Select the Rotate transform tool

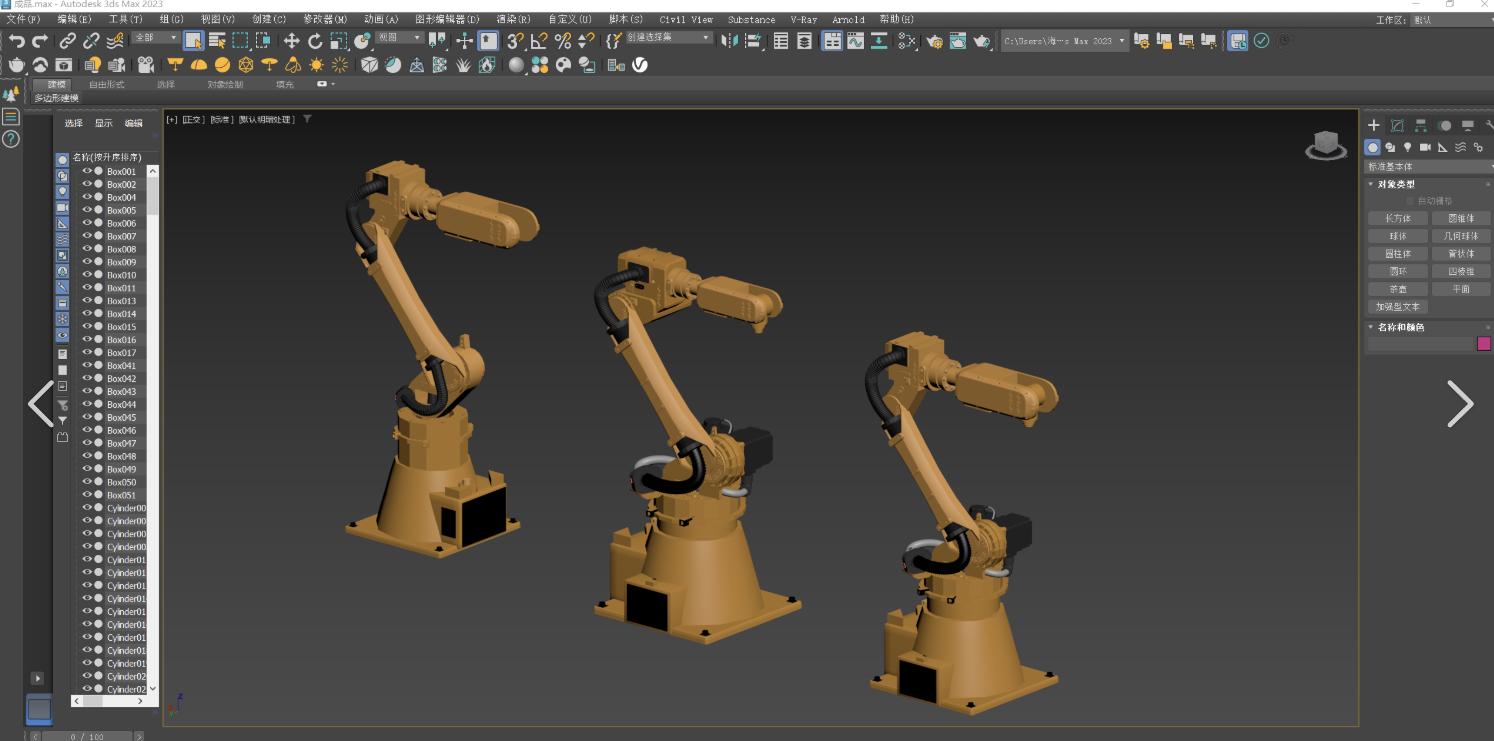[315, 41]
